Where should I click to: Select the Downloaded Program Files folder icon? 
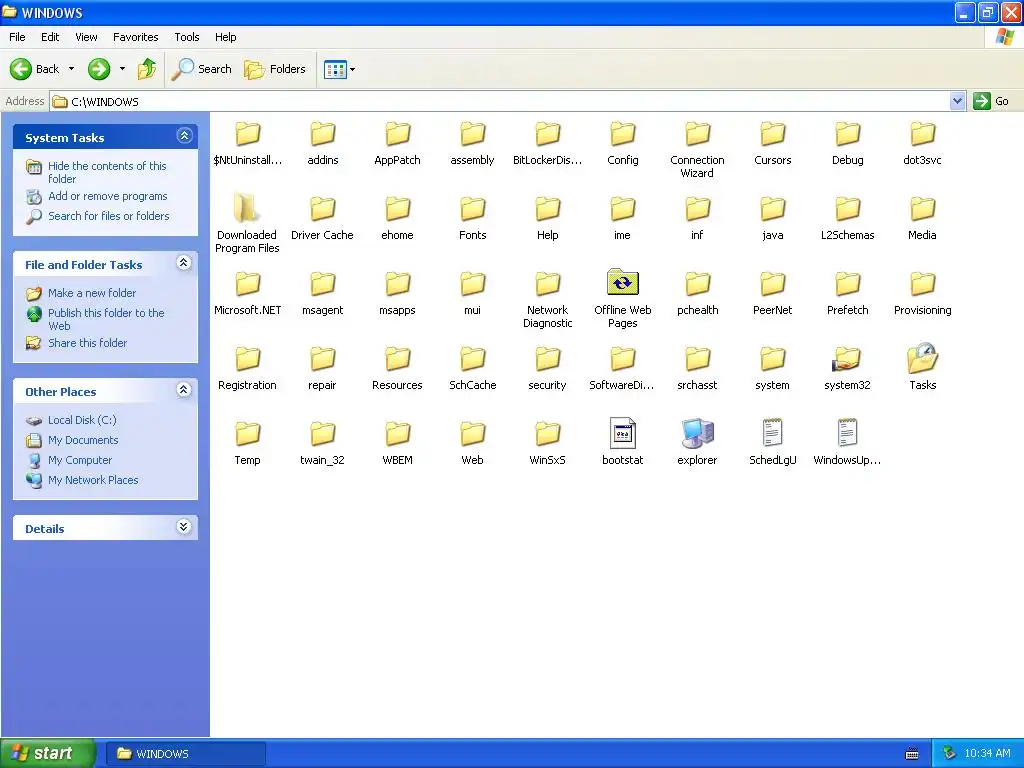tap(247, 209)
